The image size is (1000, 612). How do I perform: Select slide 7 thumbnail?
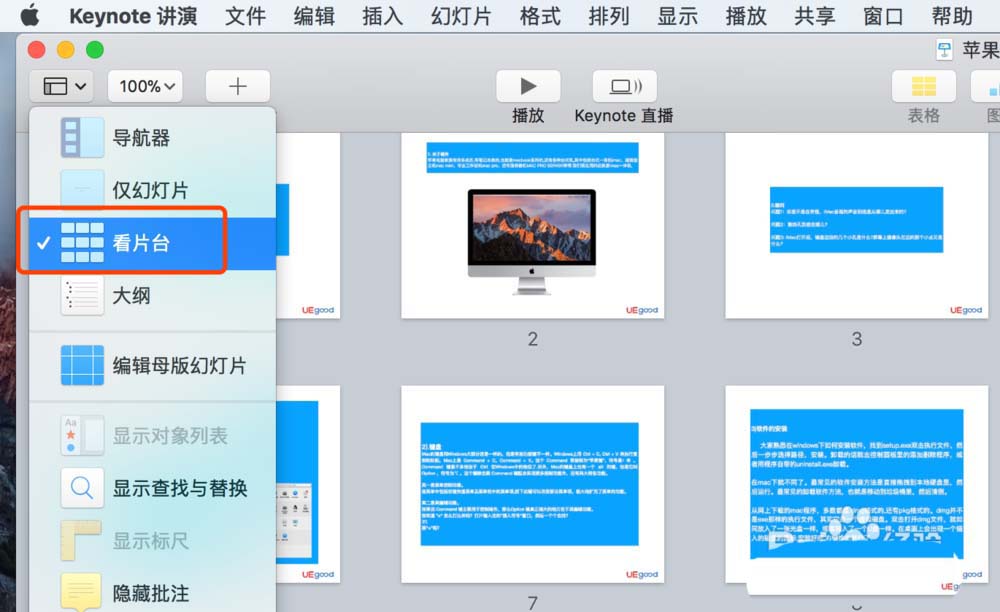(x=533, y=484)
